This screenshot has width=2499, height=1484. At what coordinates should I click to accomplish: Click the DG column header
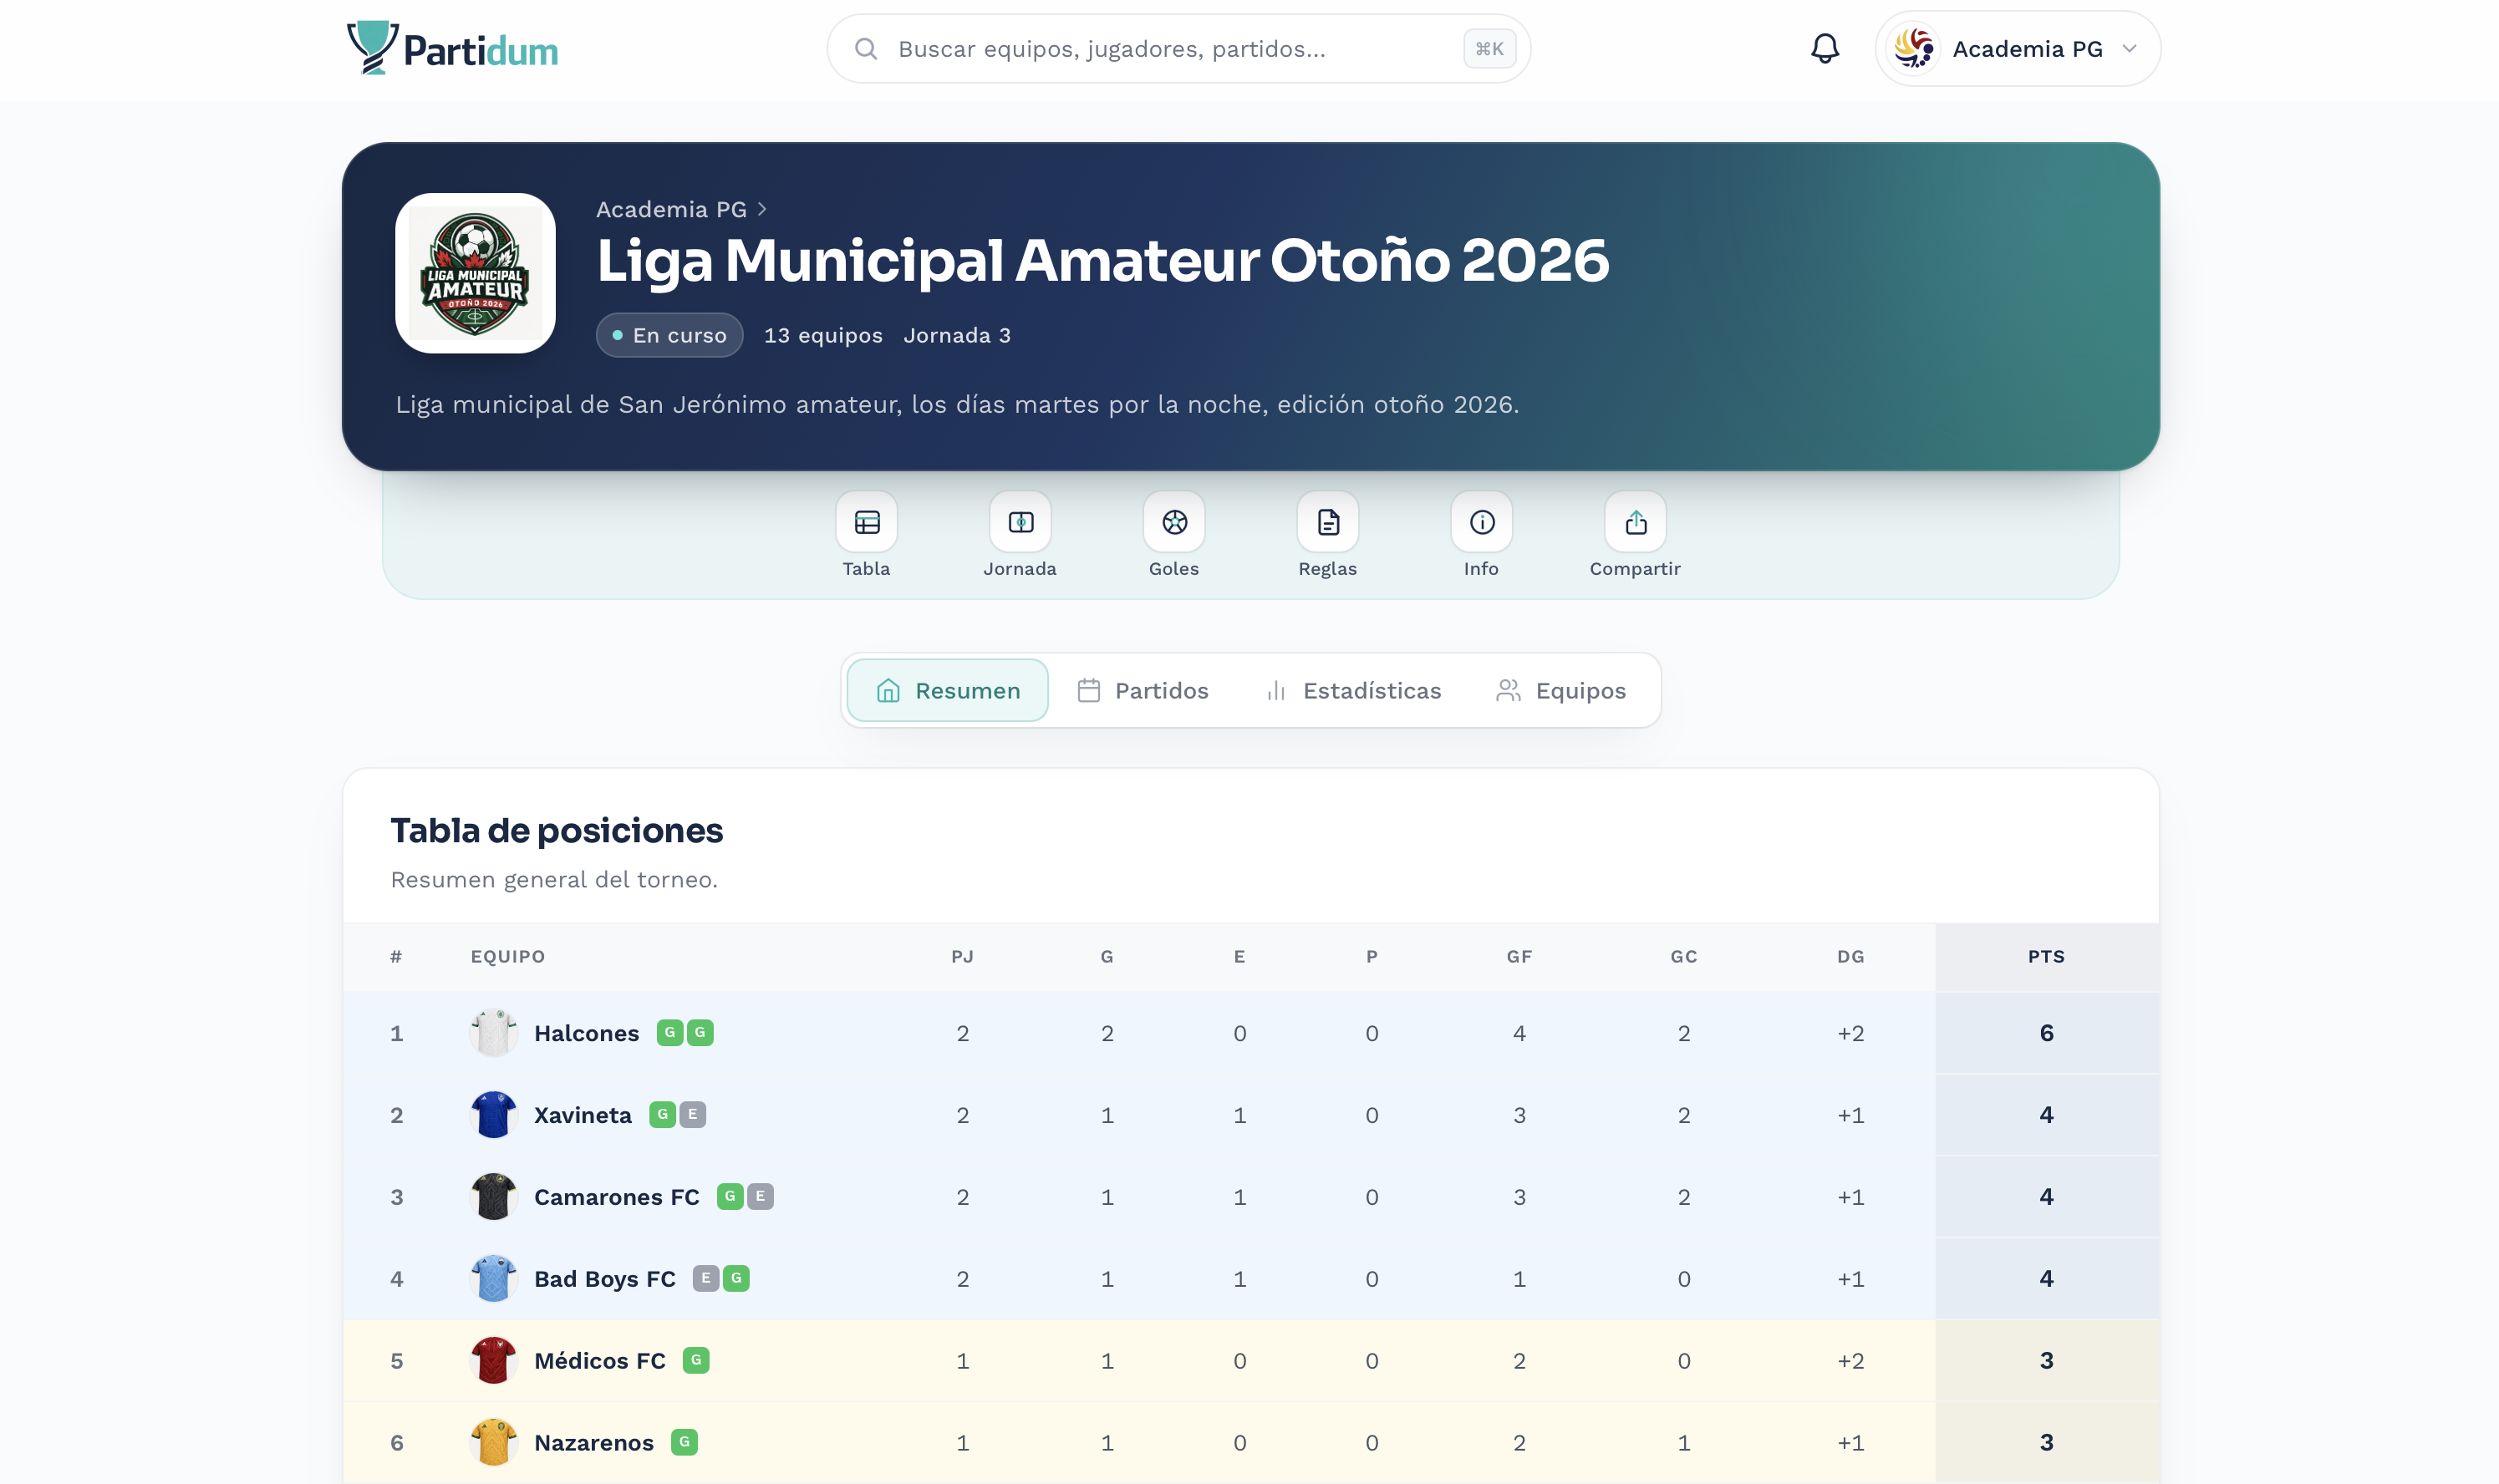1850,957
